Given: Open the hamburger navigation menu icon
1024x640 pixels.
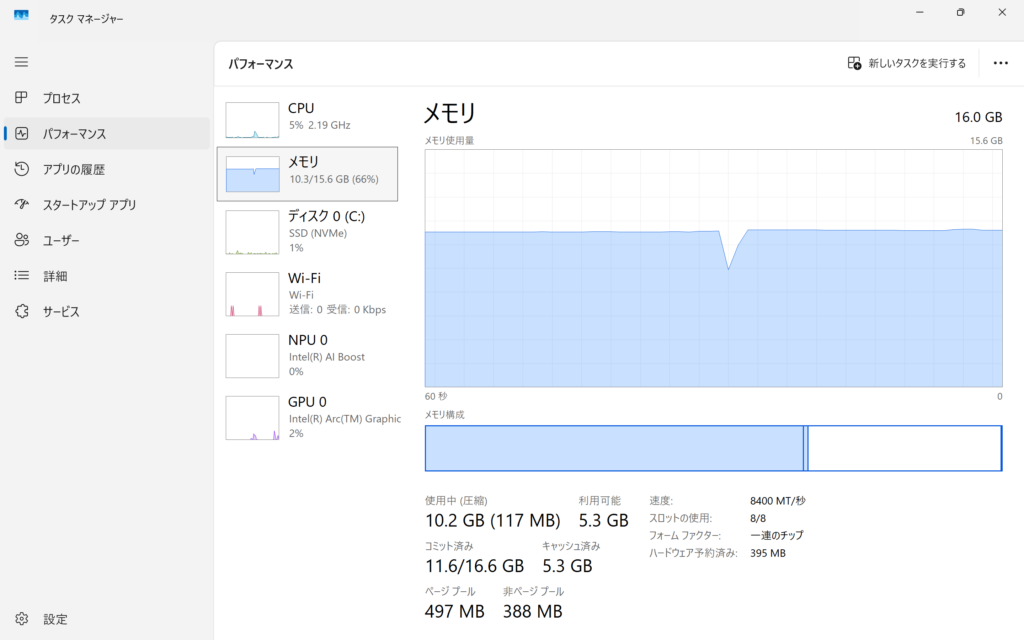Looking at the screenshot, I should click(x=22, y=62).
